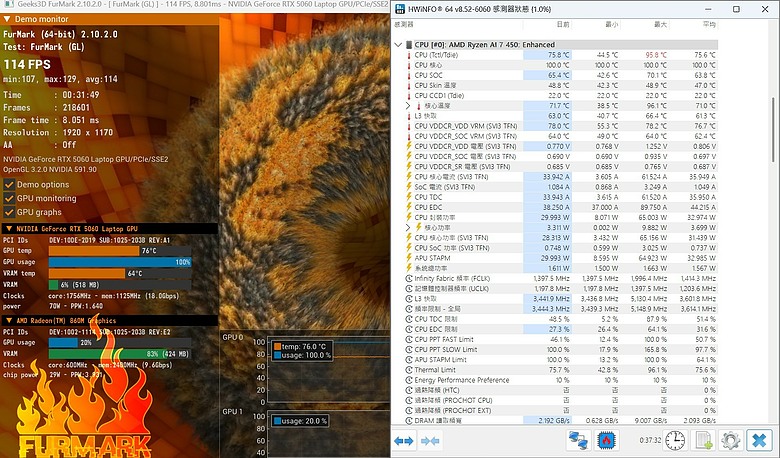The image size is (780, 458).
Task: Close sensors with the blue X button
Action: (x=759, y=441)
